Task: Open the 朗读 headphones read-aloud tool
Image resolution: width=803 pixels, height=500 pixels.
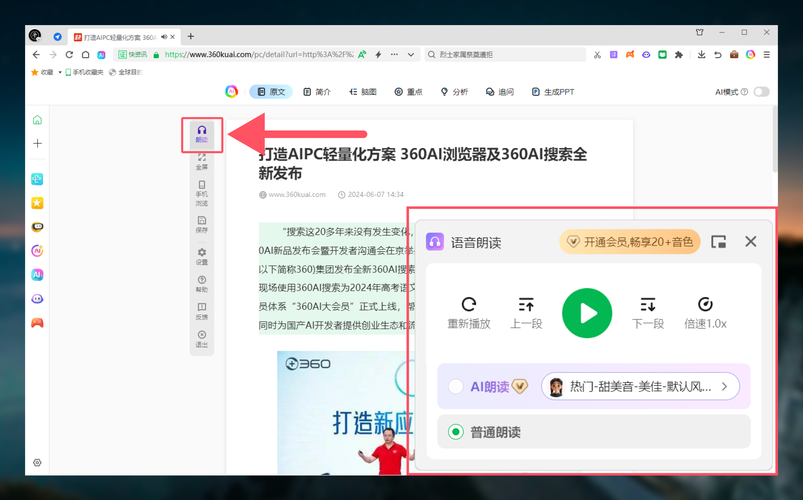Action: pos(202,134)
